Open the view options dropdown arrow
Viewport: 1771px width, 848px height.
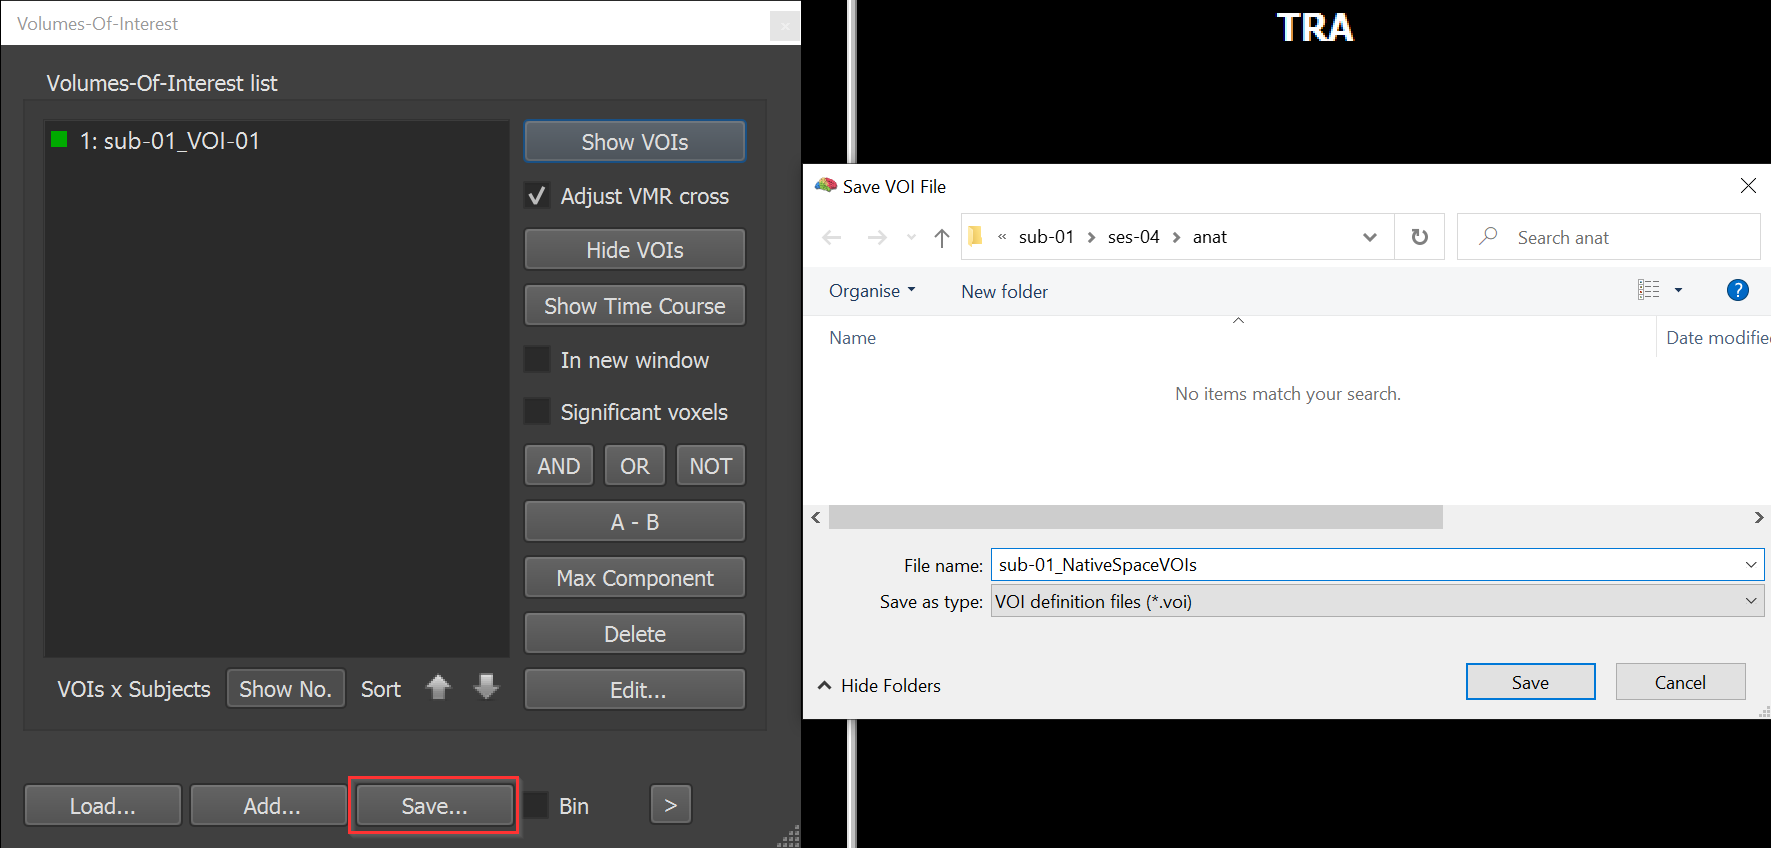tap(1678, 290)
